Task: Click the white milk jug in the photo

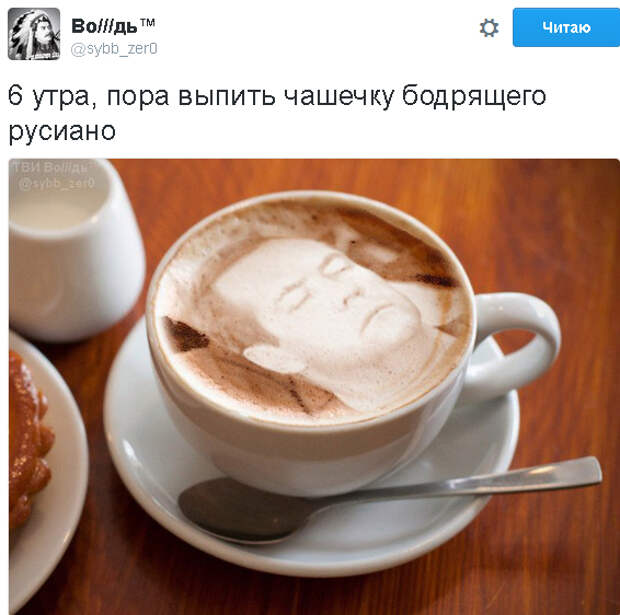Action: click(x=75, y=251)
